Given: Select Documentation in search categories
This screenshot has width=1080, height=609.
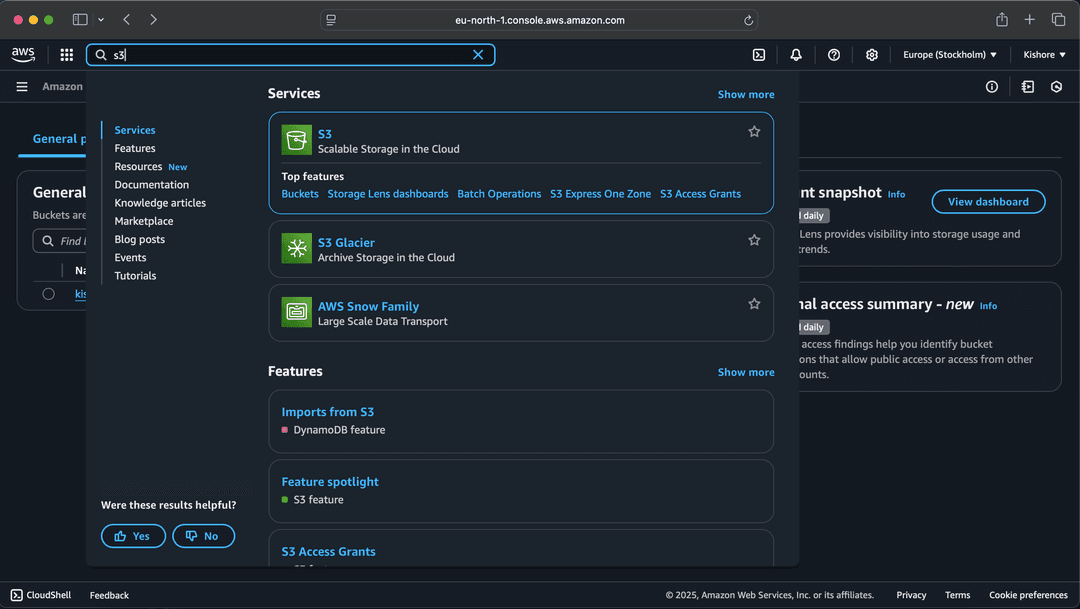Looking at the screenshot, I should 151,185.
